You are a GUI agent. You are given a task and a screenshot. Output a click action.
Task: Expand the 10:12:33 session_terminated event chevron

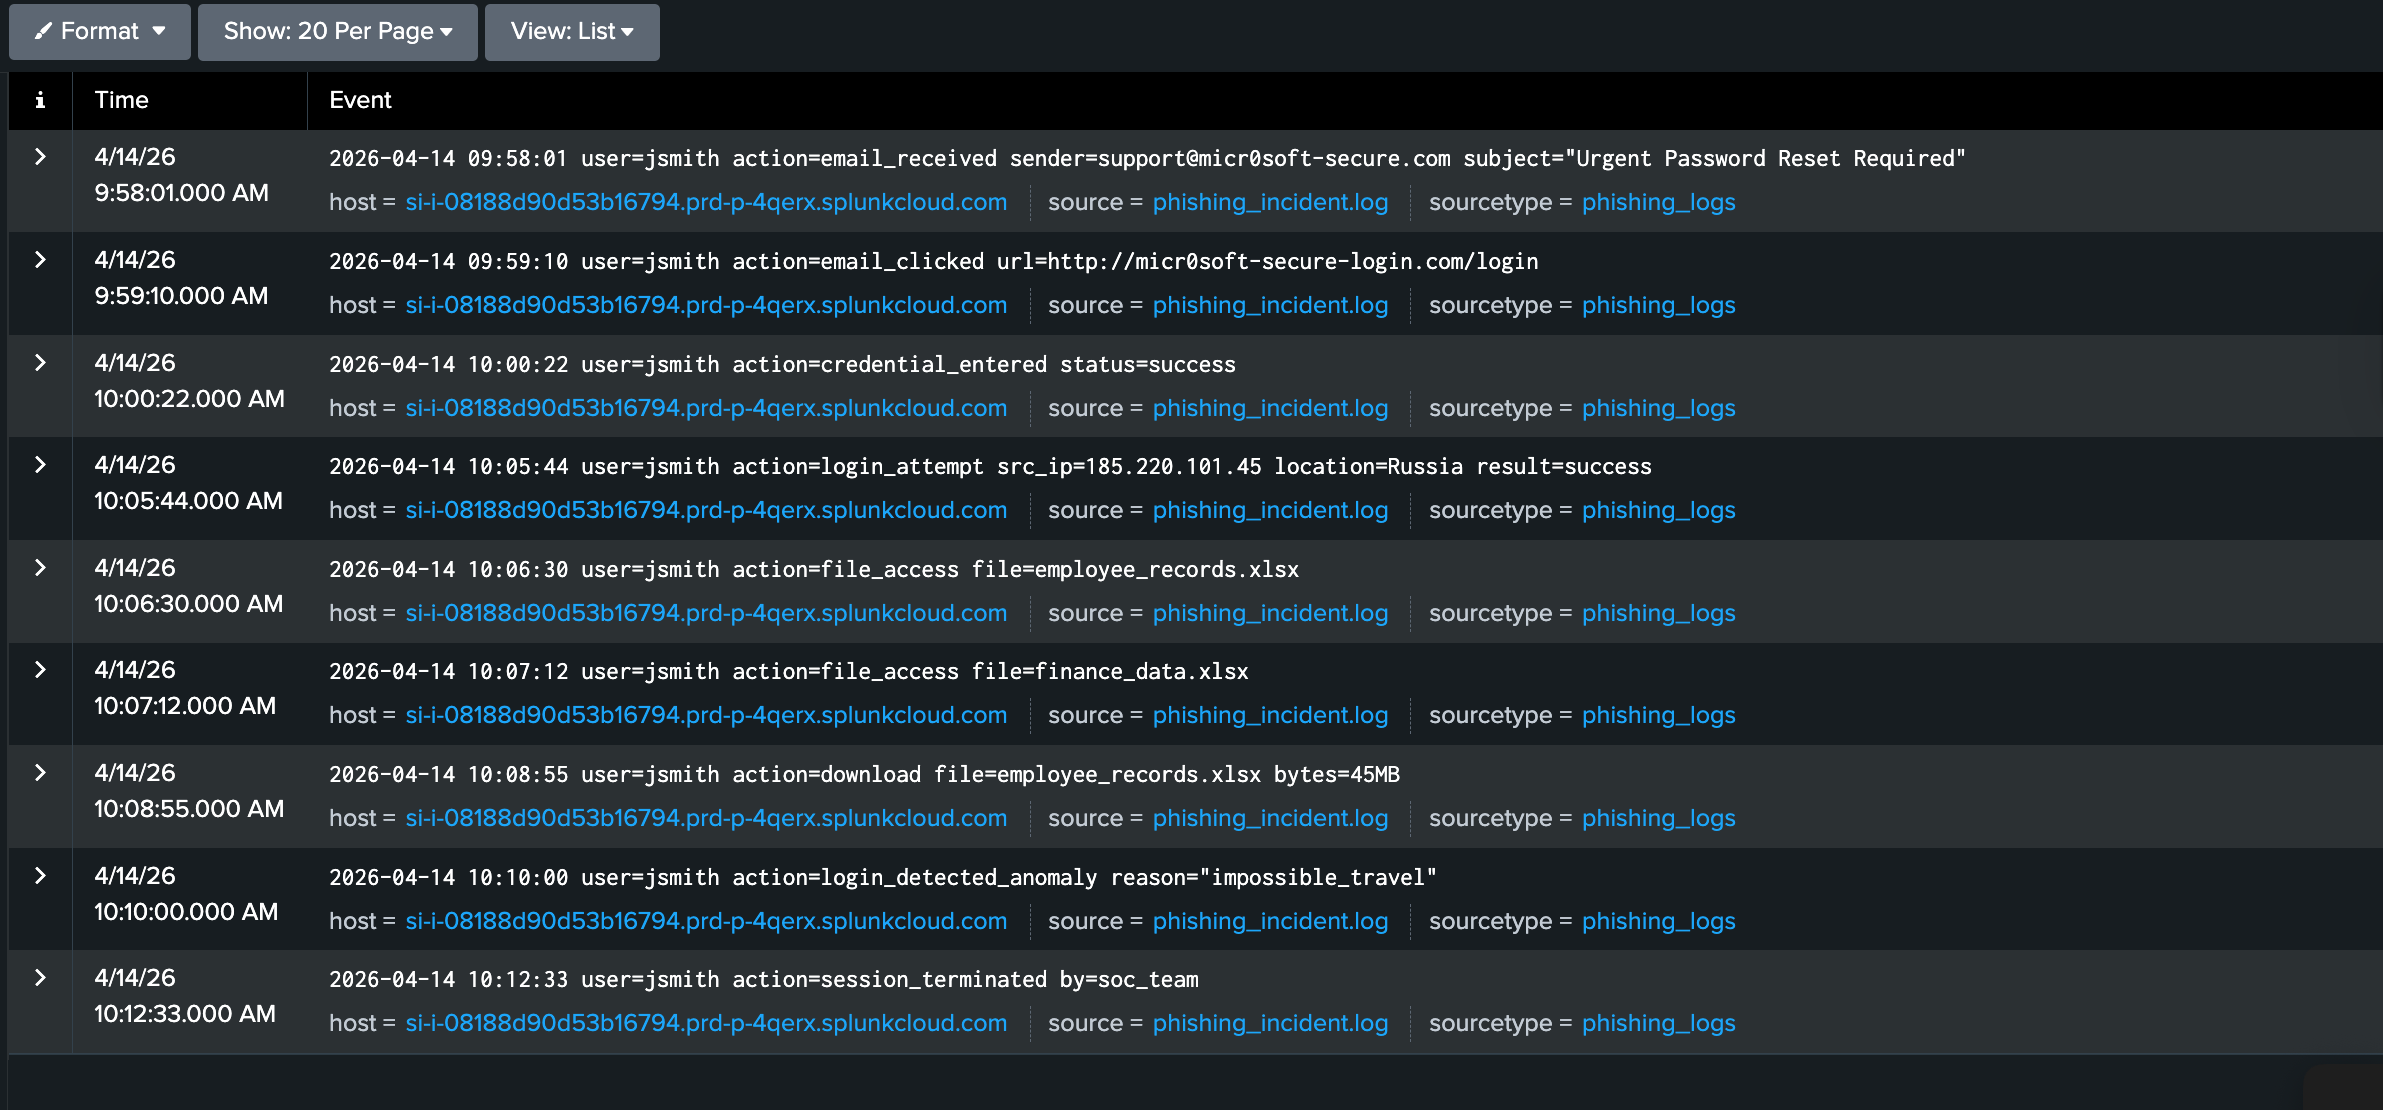coord(40,978)
